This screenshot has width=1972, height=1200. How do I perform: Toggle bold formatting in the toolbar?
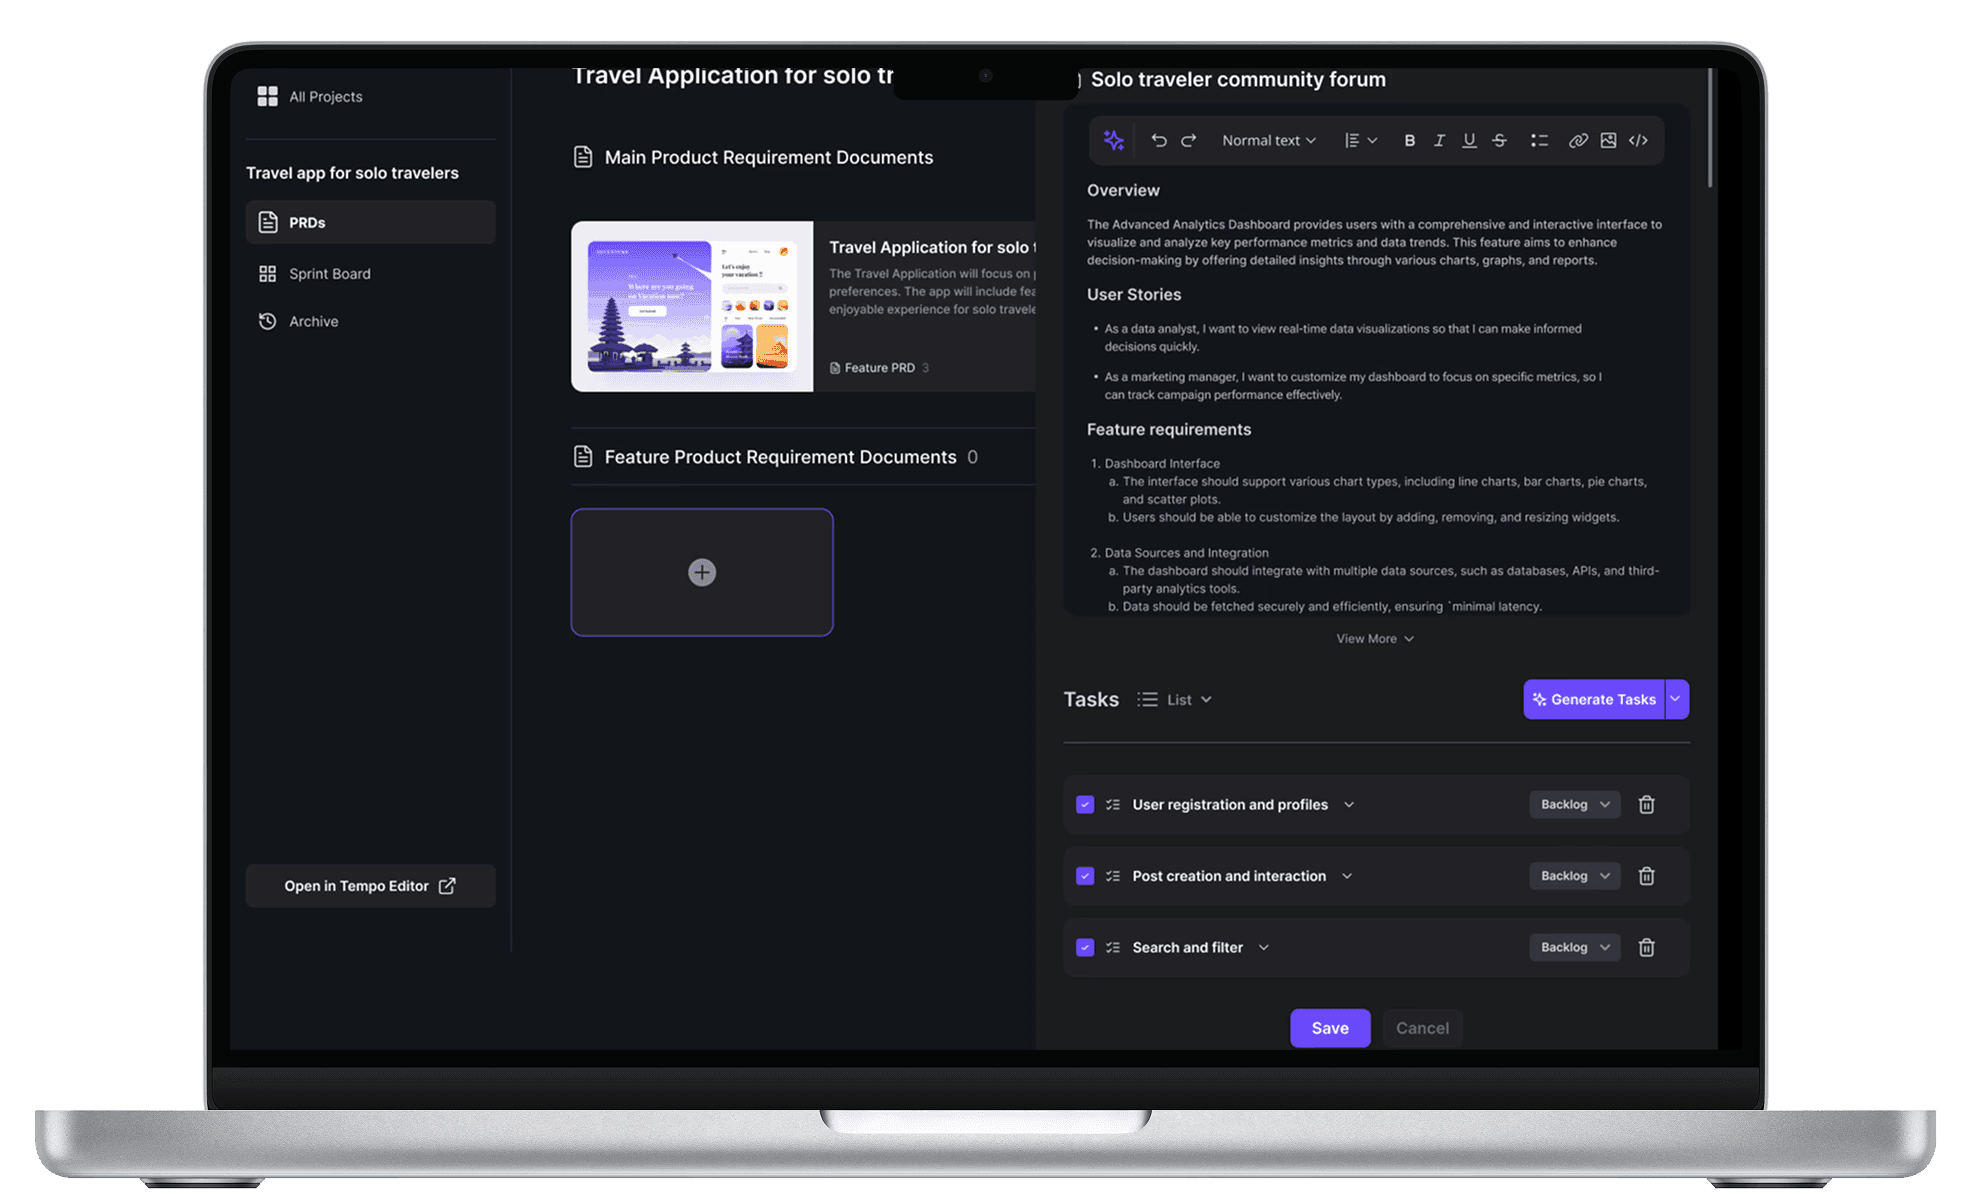coord(1409,140)
